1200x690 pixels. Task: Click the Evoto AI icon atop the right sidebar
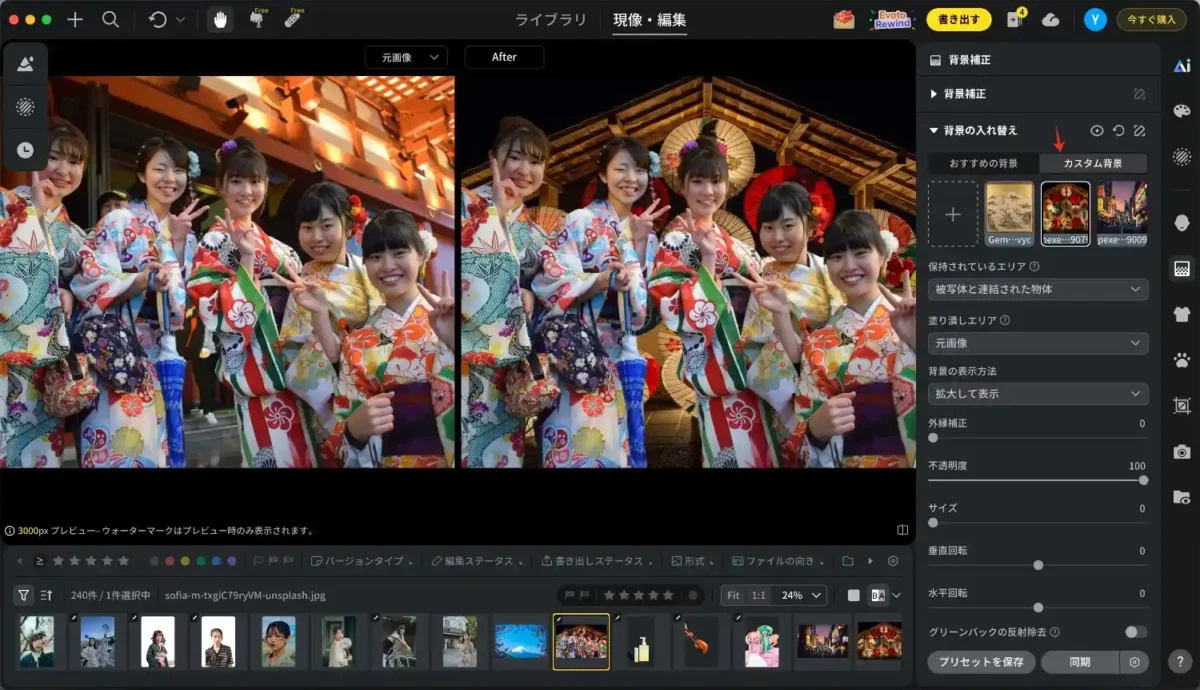pos(1181,62)
